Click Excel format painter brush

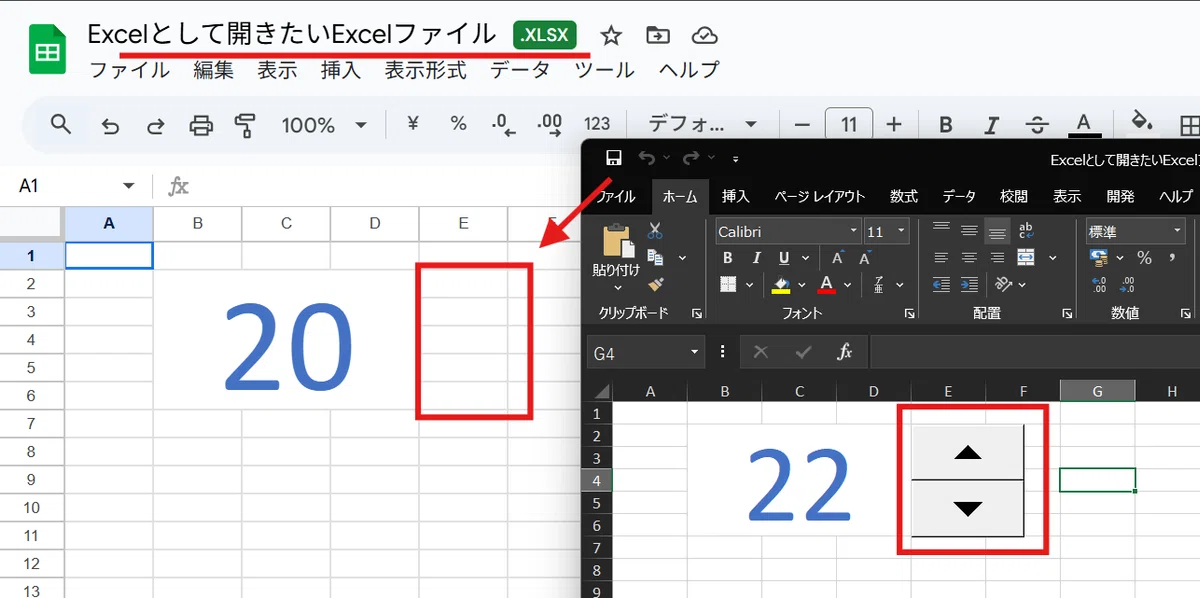coord(655,285)
